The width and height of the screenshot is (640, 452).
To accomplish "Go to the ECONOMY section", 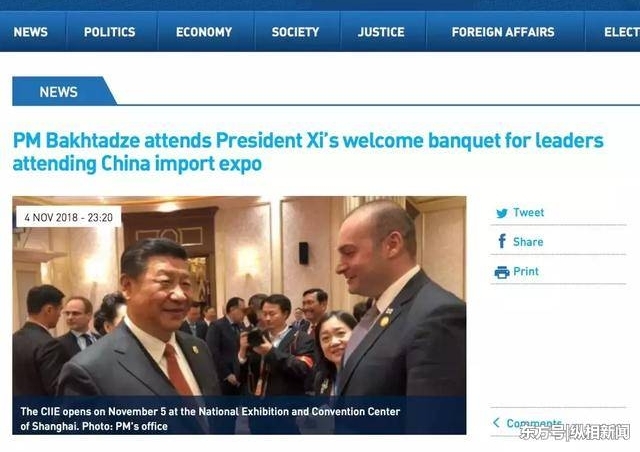I will click(204, 32).
